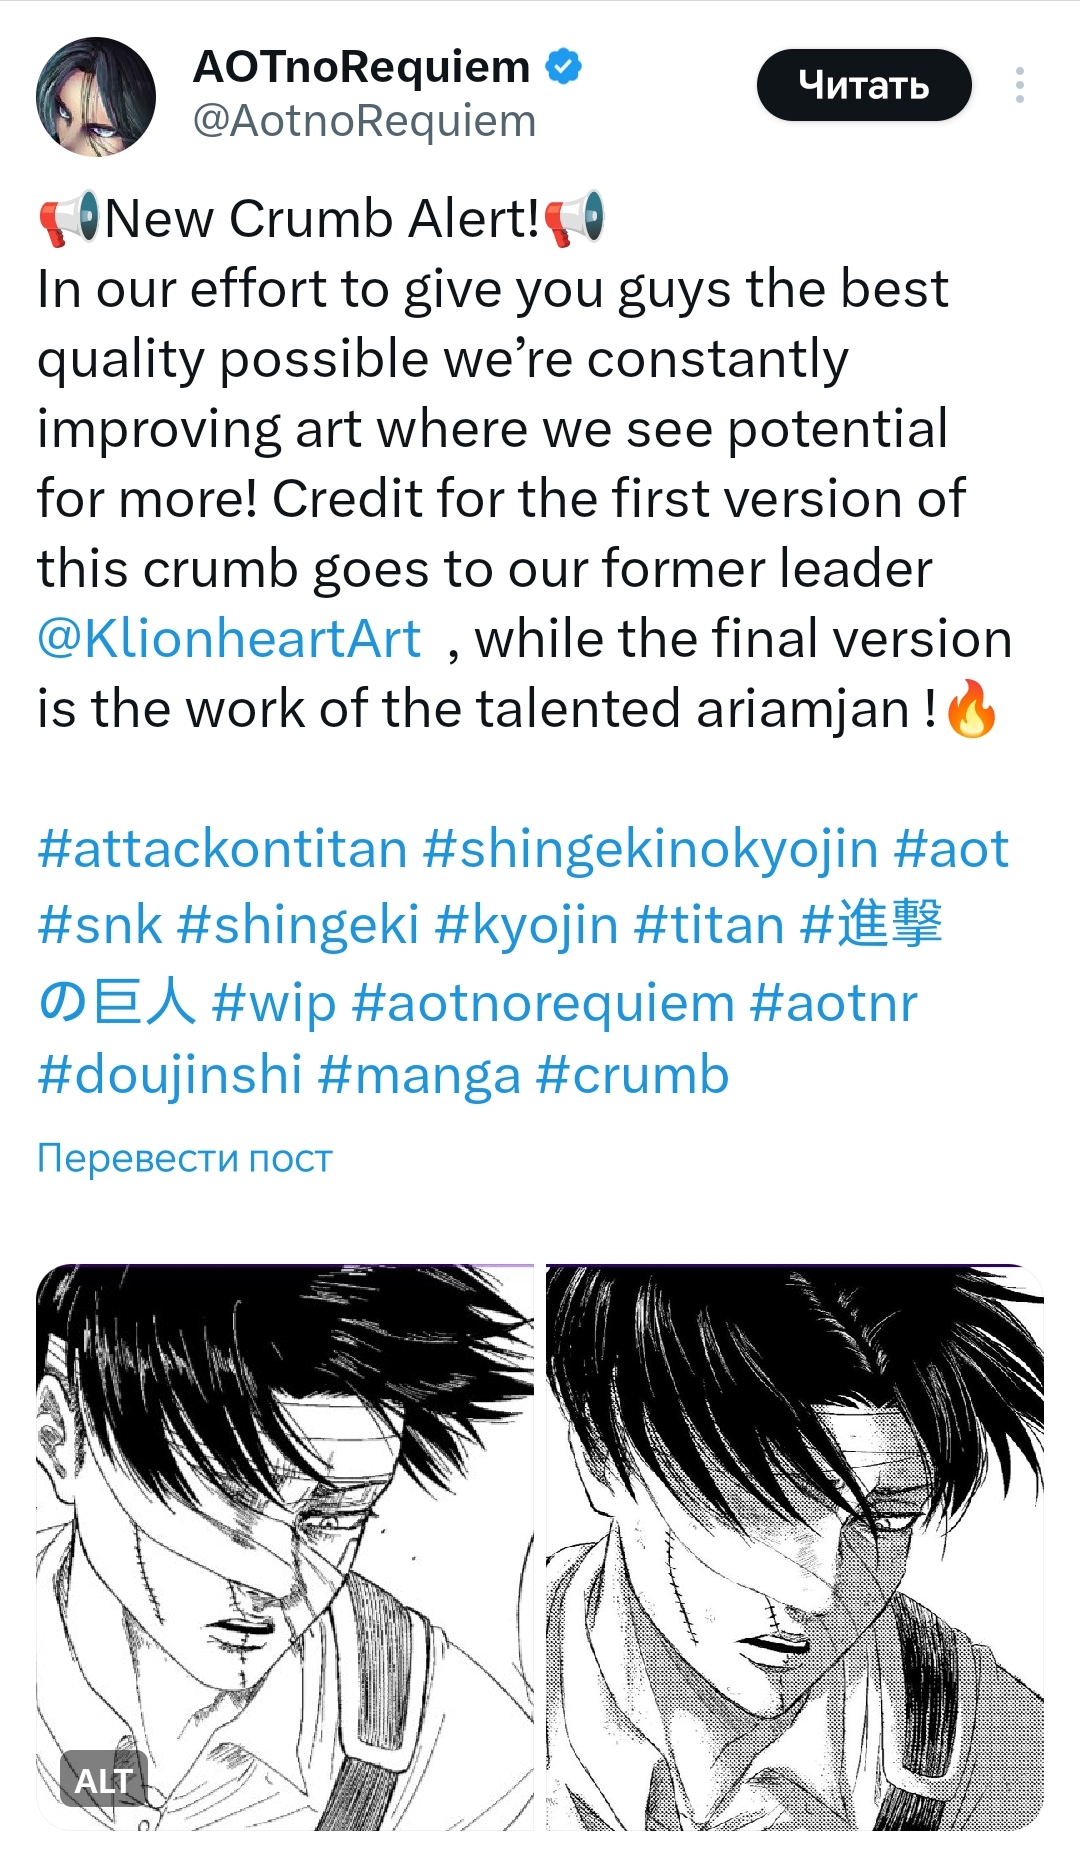Click the blue verified badge icon
This screenshot has width=1080, height=1863.
pos(563,67)
